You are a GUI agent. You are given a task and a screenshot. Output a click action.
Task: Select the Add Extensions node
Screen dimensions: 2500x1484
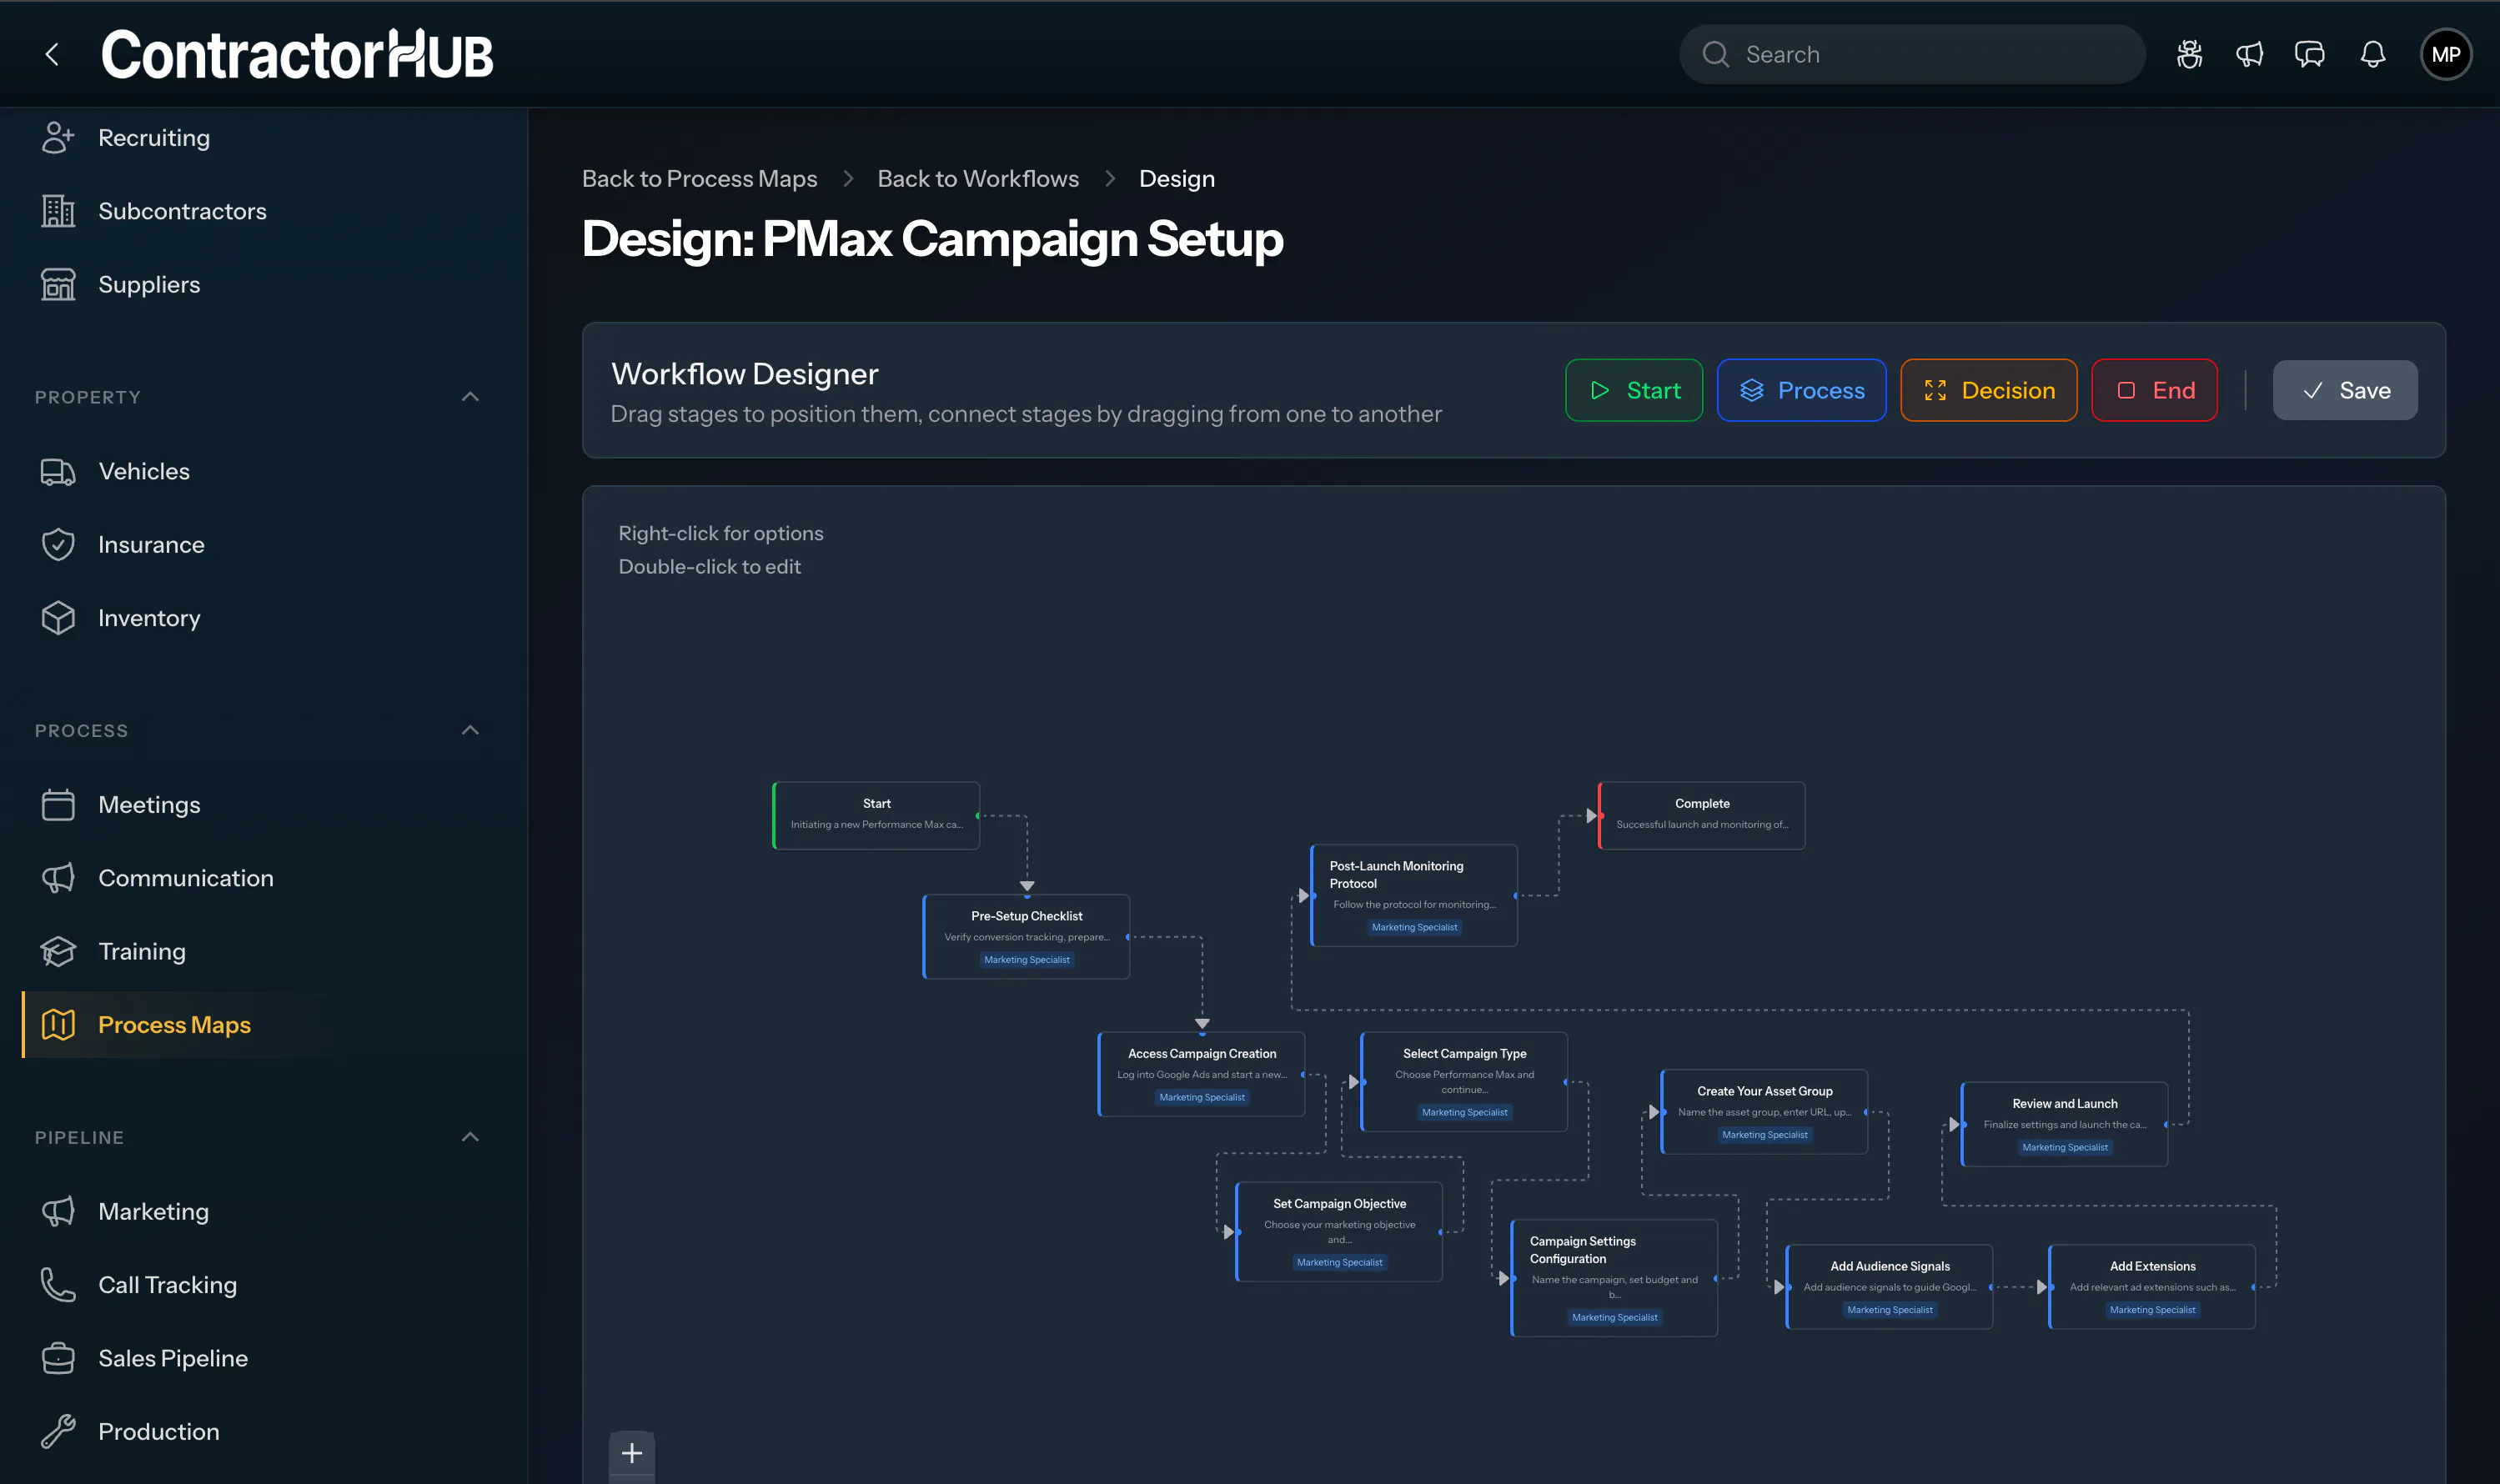2152,1286
